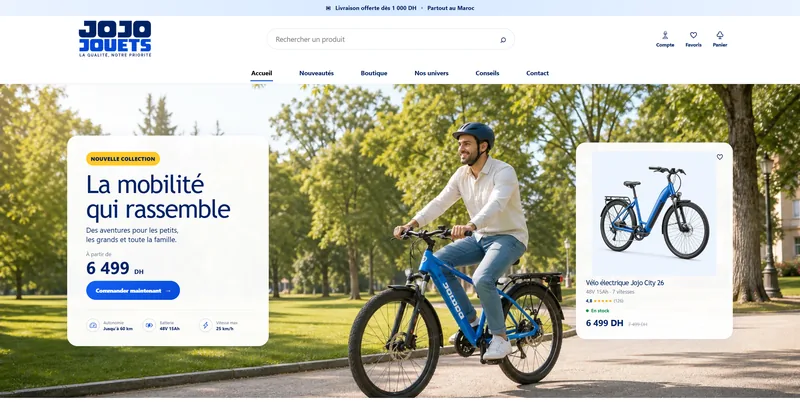The width and height of the screenshot is (800, 402).
Task: Click the NOUVELLE COLLECTION badge
Action: click(123, 159)
